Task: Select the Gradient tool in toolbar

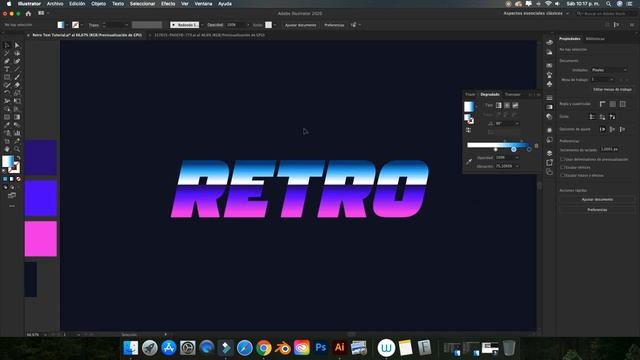Action: point(17,117)
